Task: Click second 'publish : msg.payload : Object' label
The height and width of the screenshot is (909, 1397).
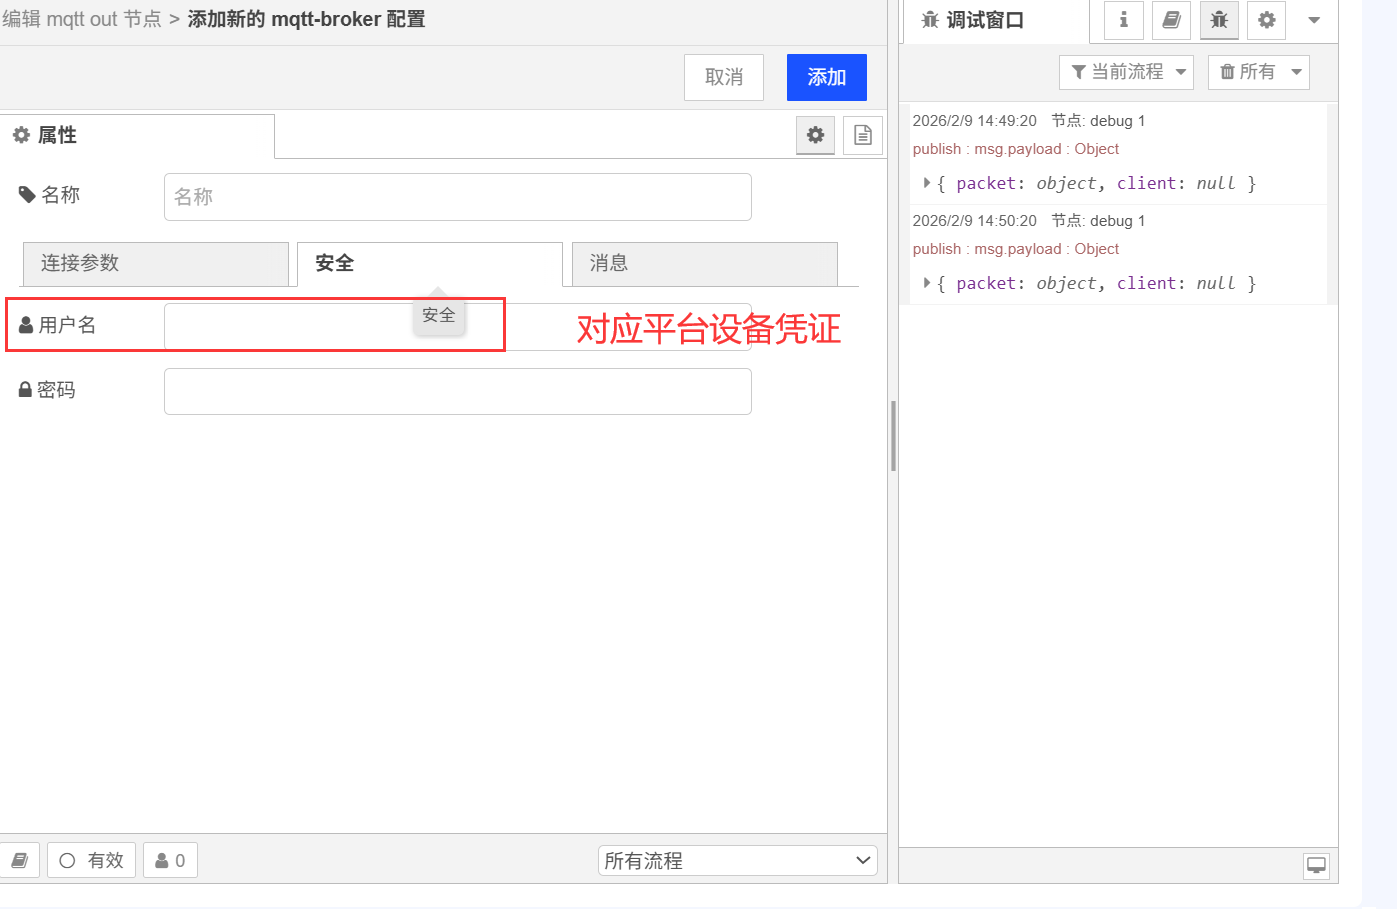Action: (x=1016, y=249)
